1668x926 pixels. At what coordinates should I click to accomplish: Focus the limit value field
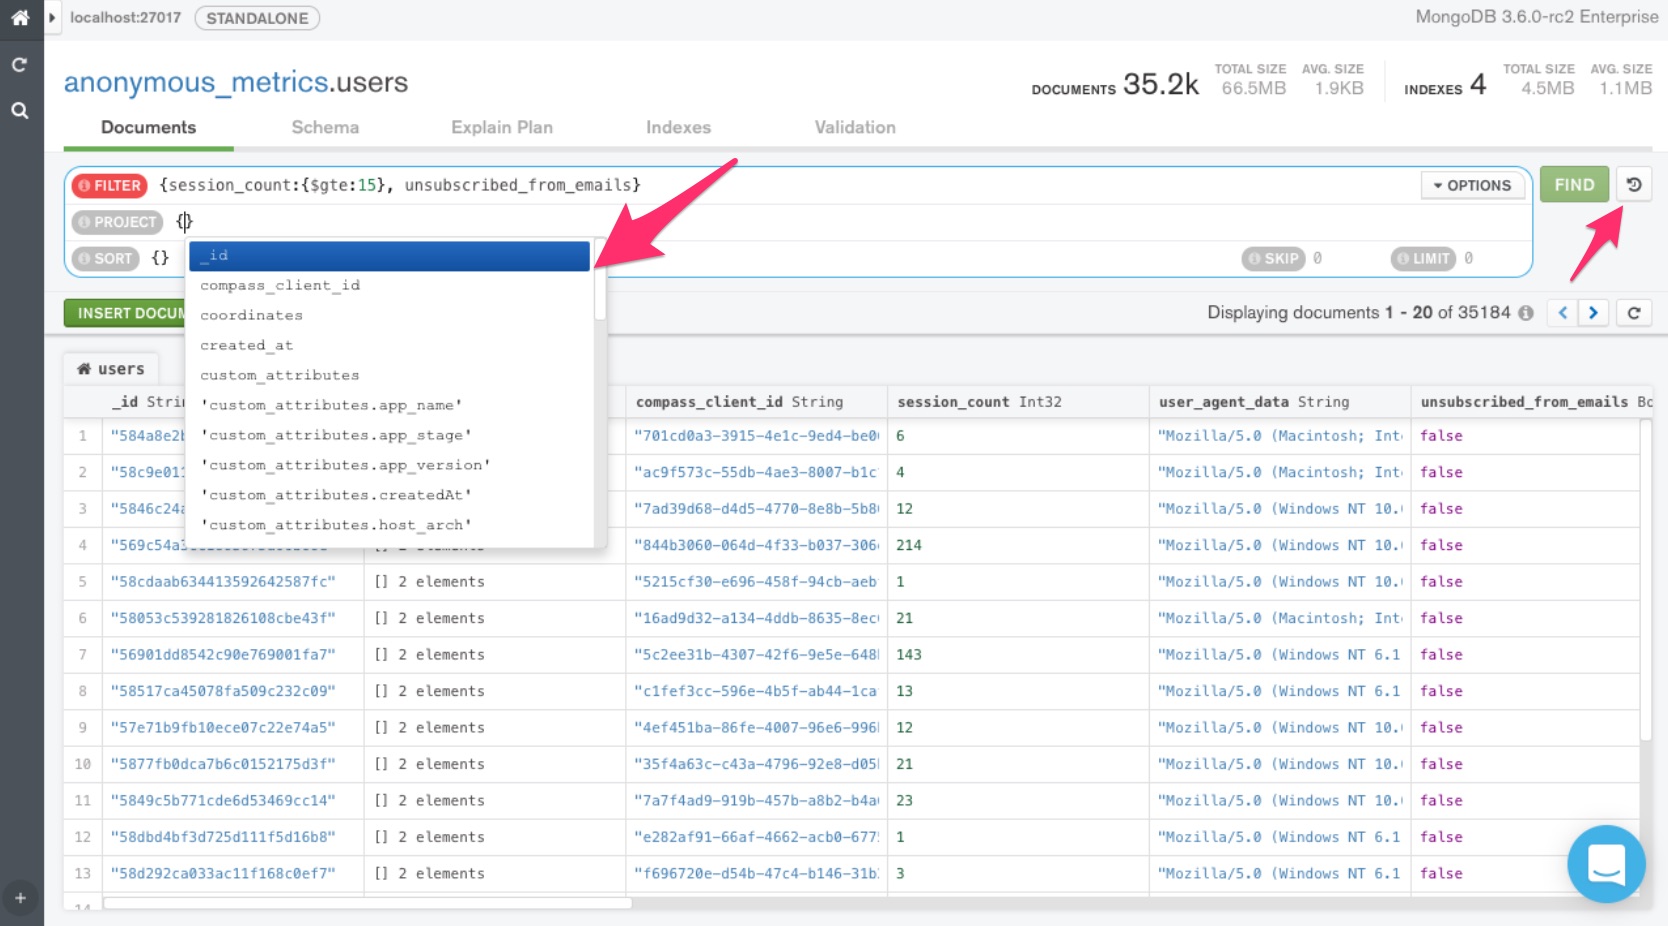[x=1495, y=258]
